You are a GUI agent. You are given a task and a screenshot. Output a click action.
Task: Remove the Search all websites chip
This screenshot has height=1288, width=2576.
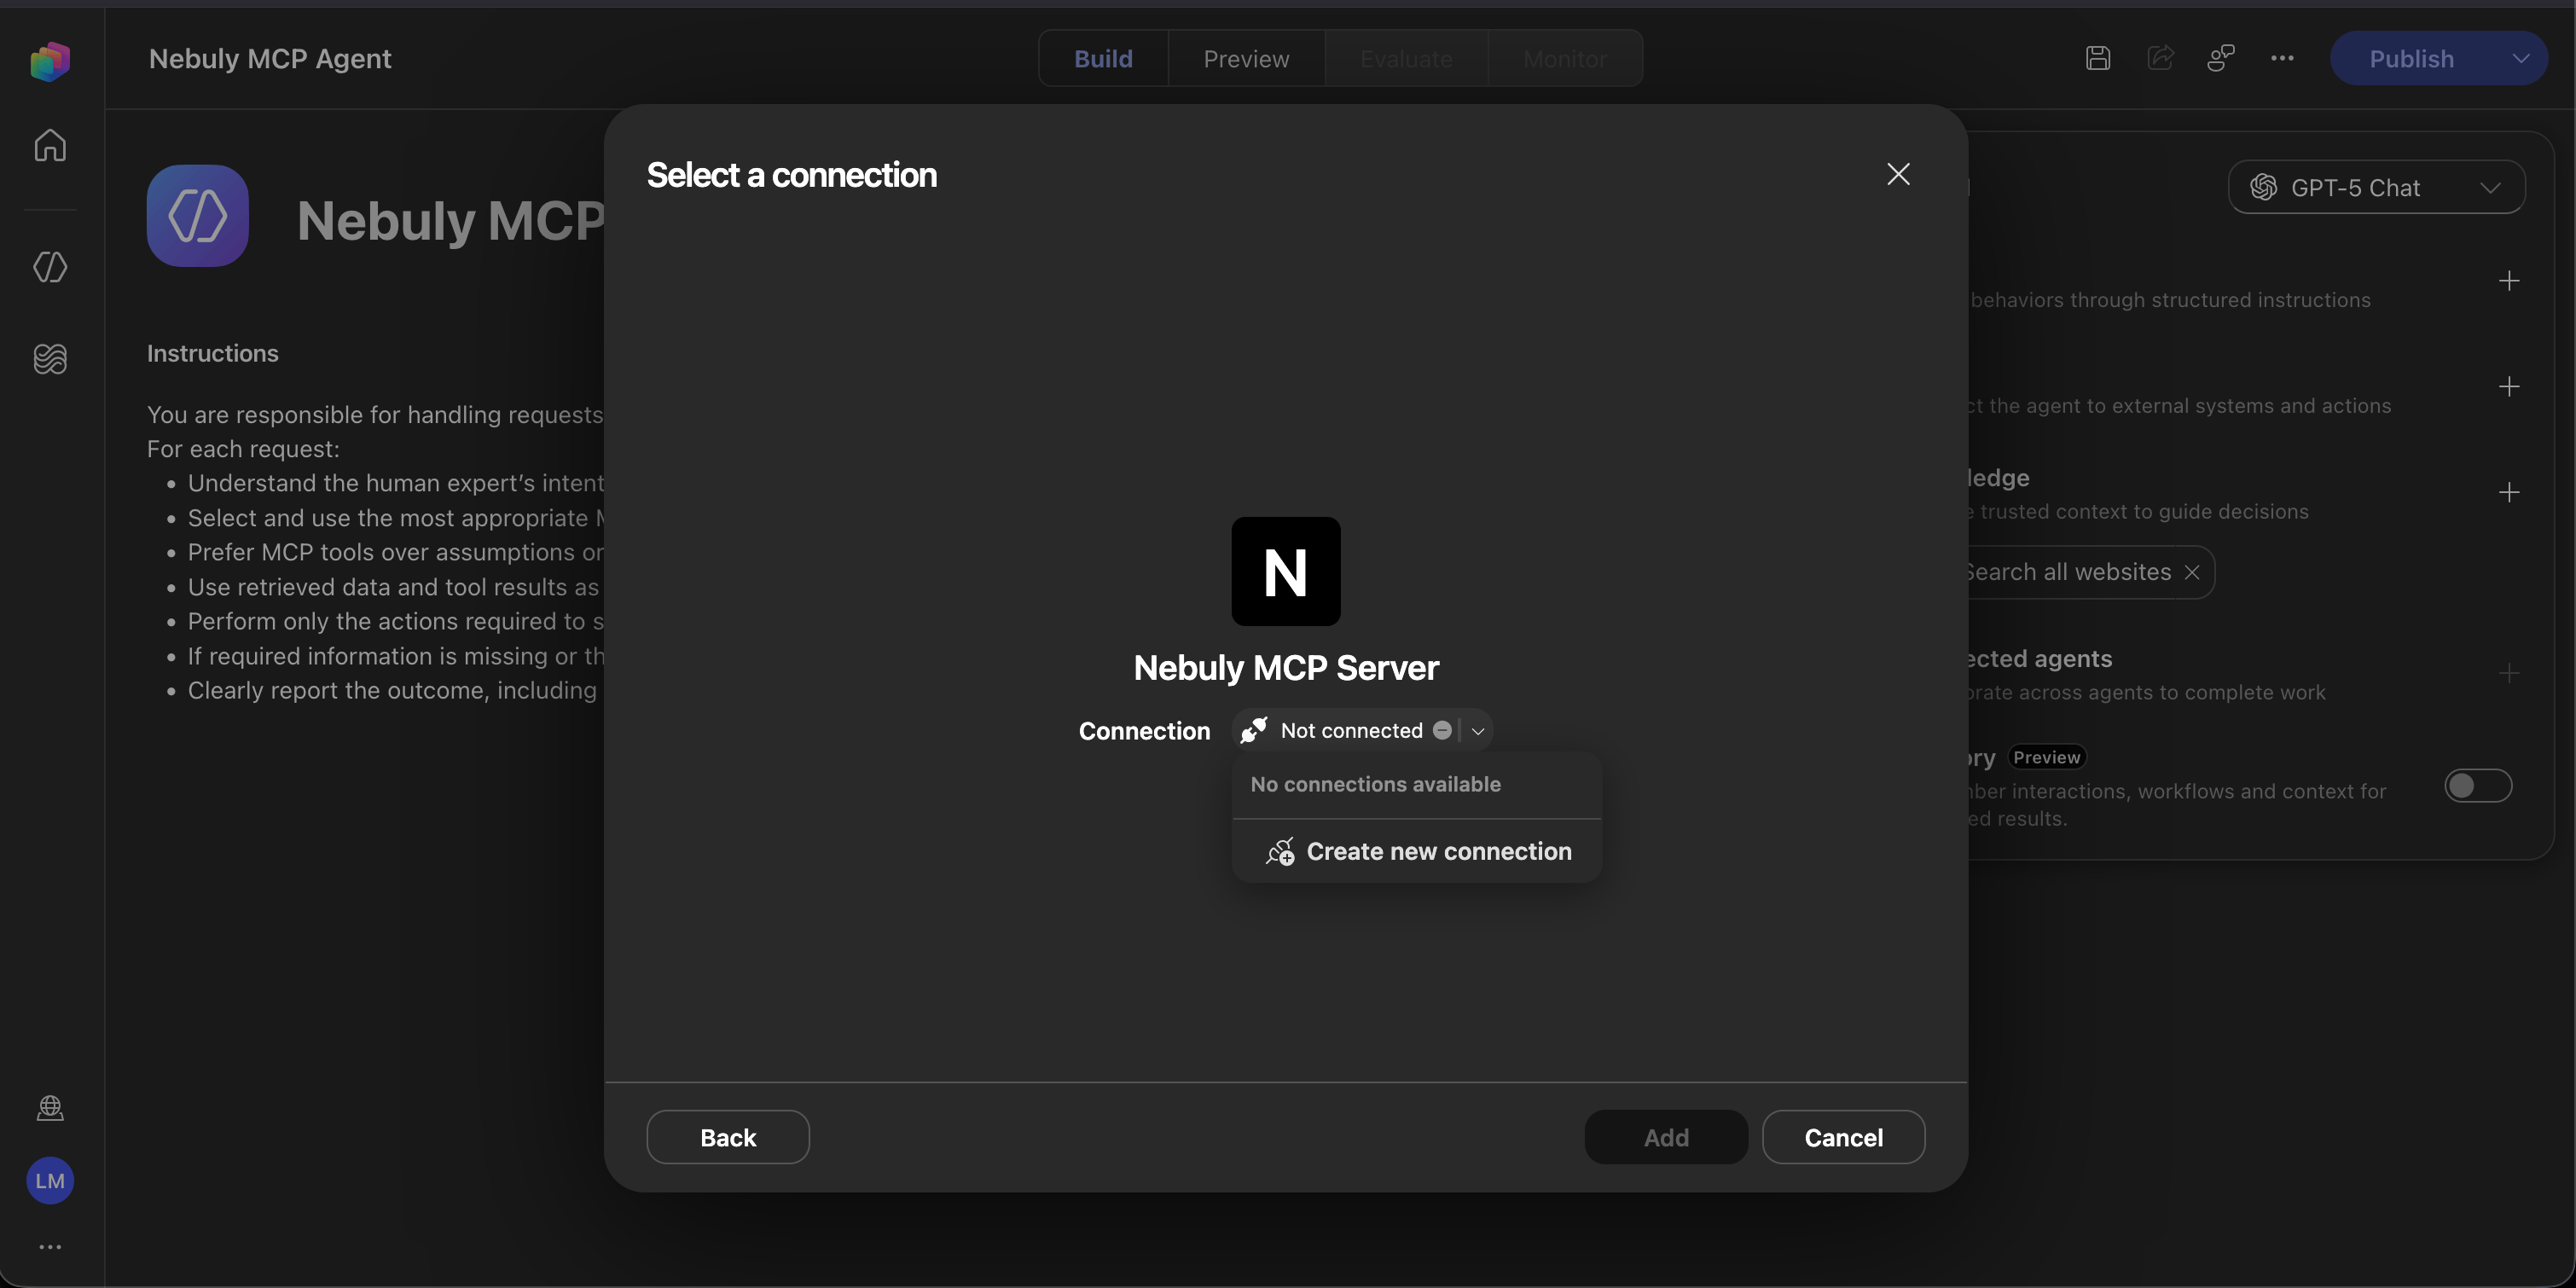click(x=2192, y=572)
